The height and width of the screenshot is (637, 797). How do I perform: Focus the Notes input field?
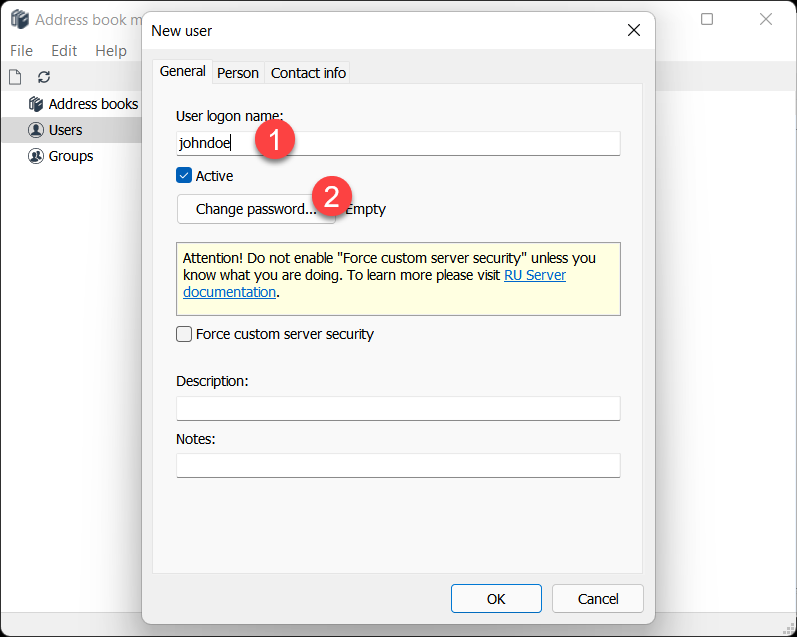[398, 466]
